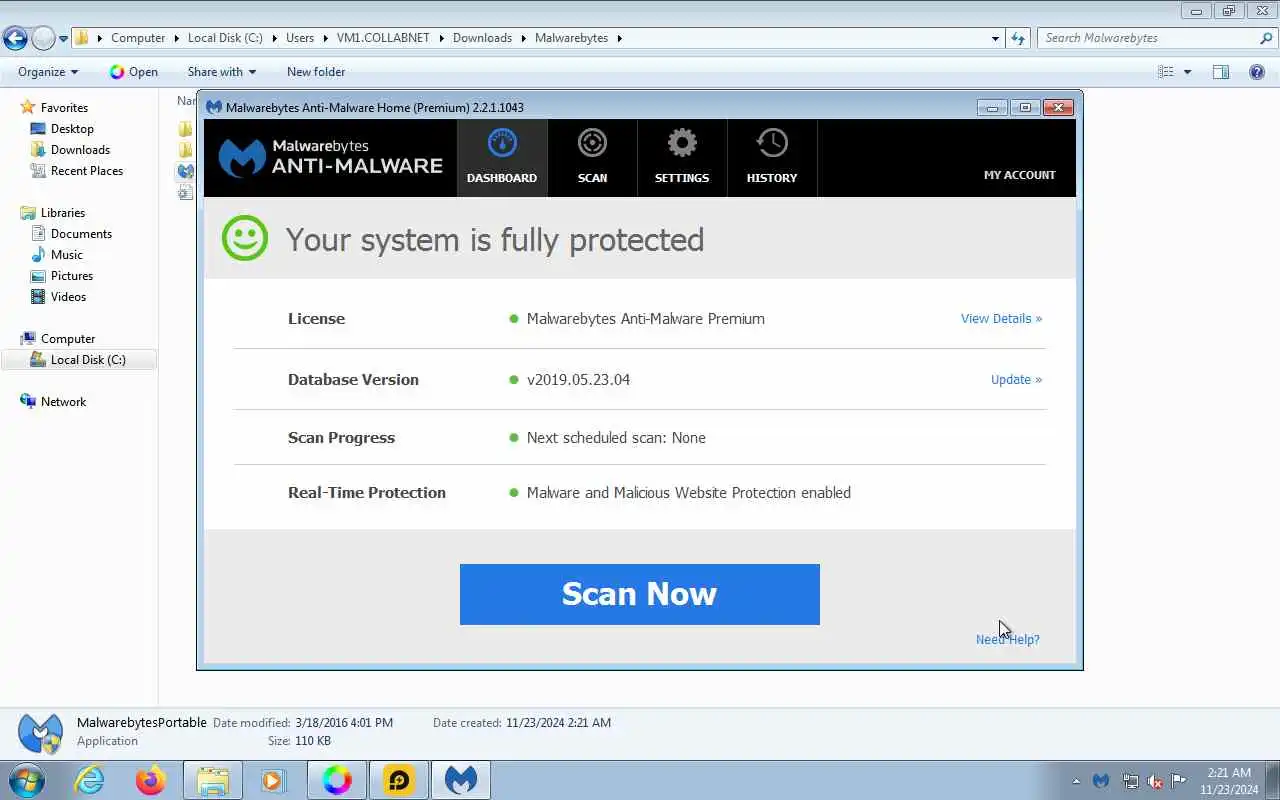Viewport: 1280px width, 800px height.
Task: Select Computer in the address breadcrumb
Action: pyautogui.click(x=138, y=38)
